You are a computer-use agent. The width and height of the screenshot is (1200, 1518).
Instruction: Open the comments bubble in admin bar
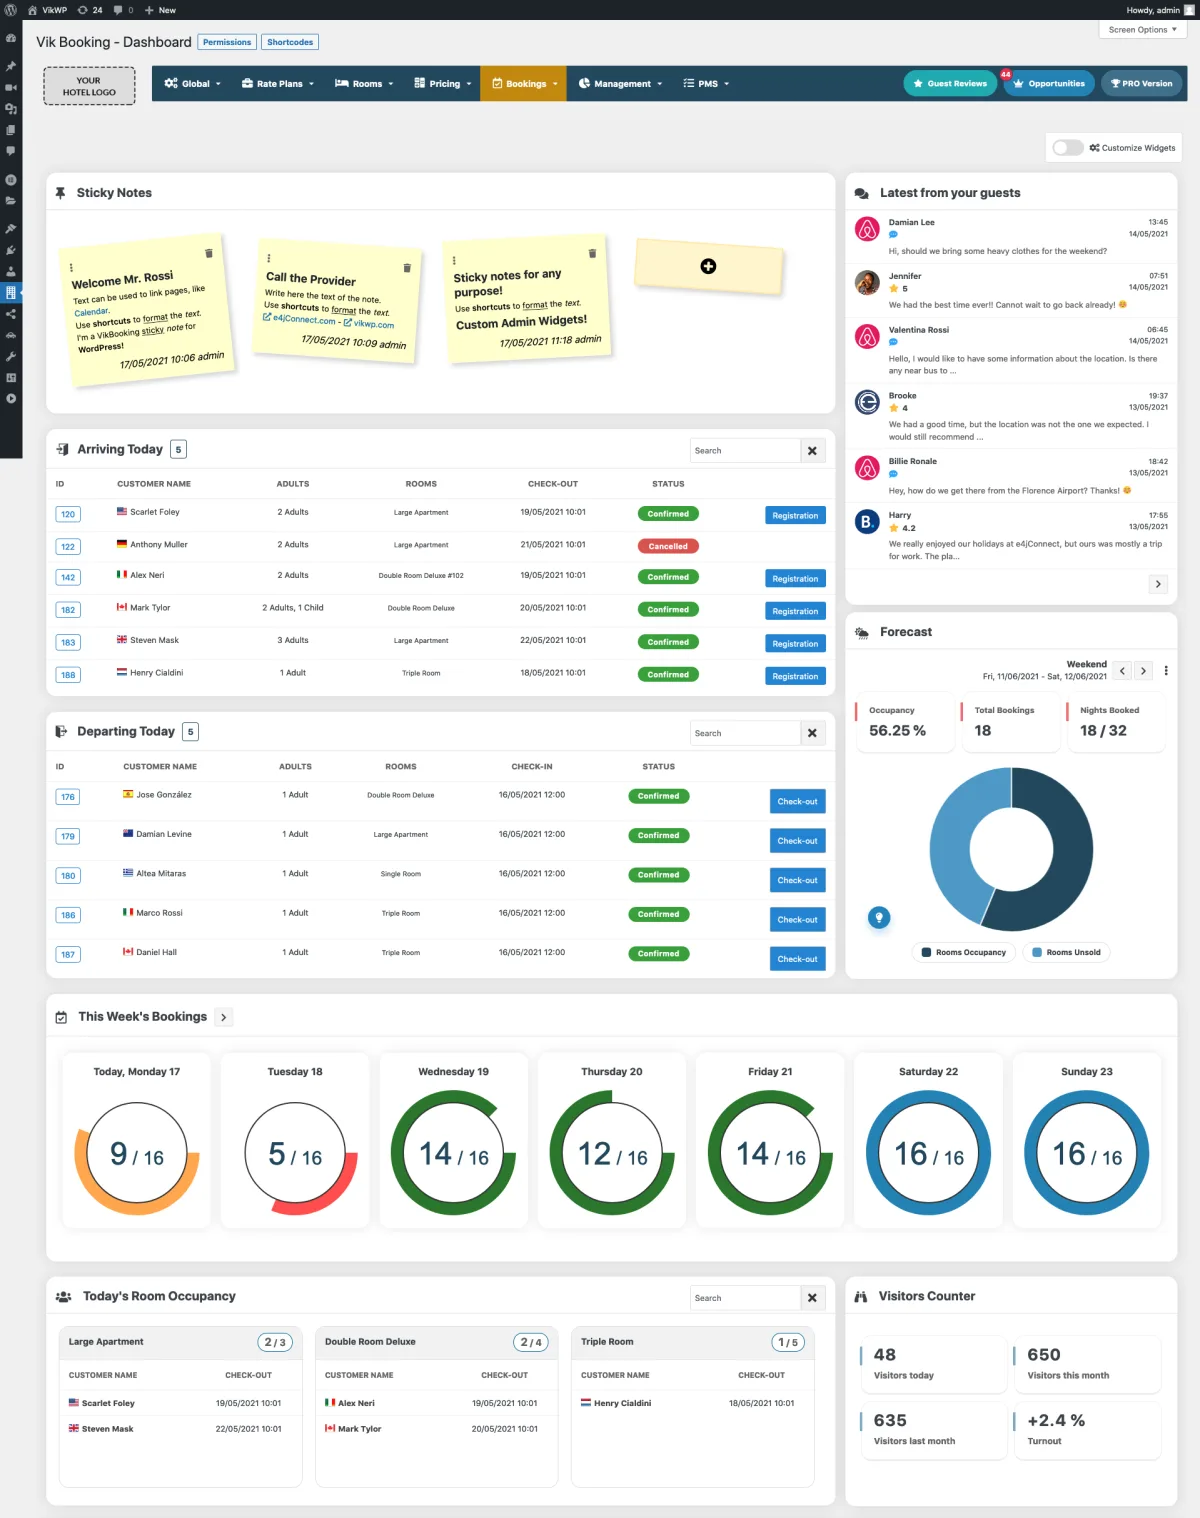point(124,10)
